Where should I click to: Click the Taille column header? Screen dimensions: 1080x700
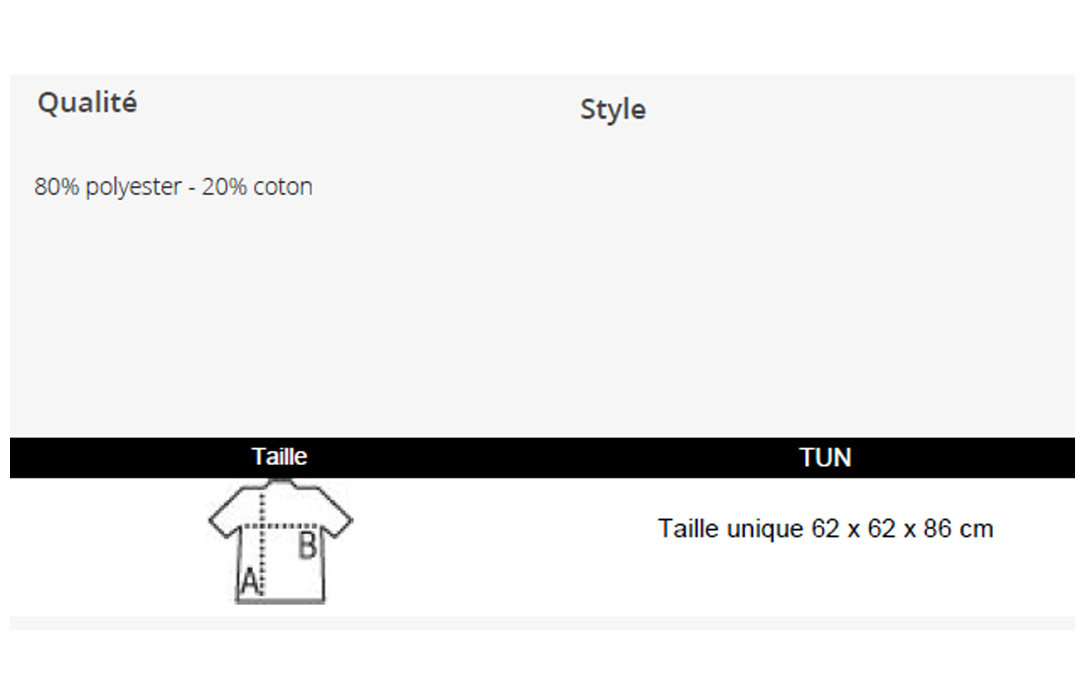click(279, 456)
